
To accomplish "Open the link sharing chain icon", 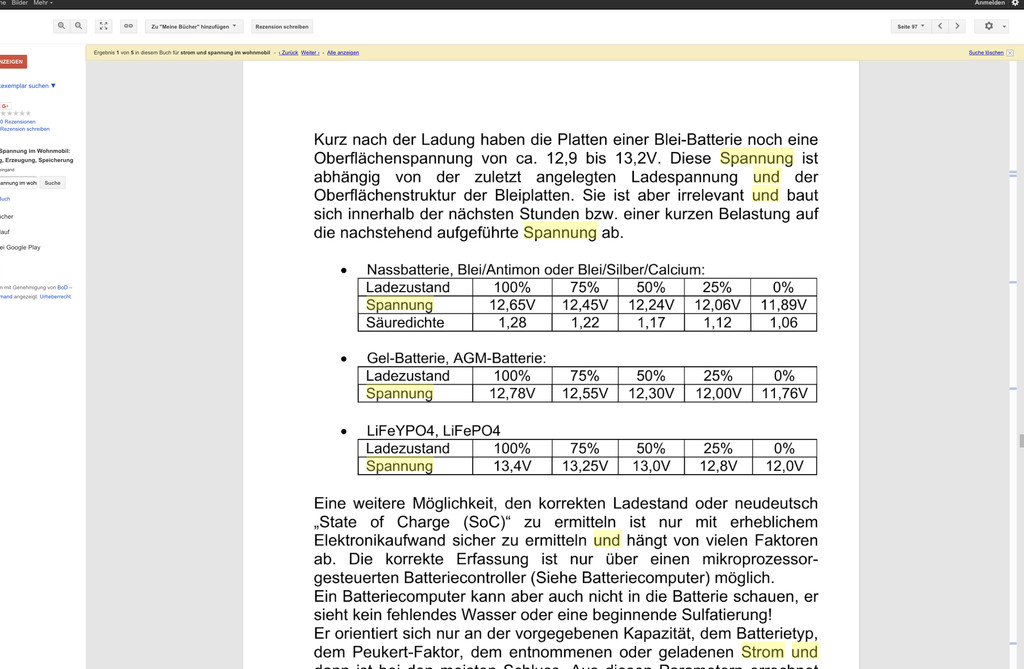I will point(129,26).
